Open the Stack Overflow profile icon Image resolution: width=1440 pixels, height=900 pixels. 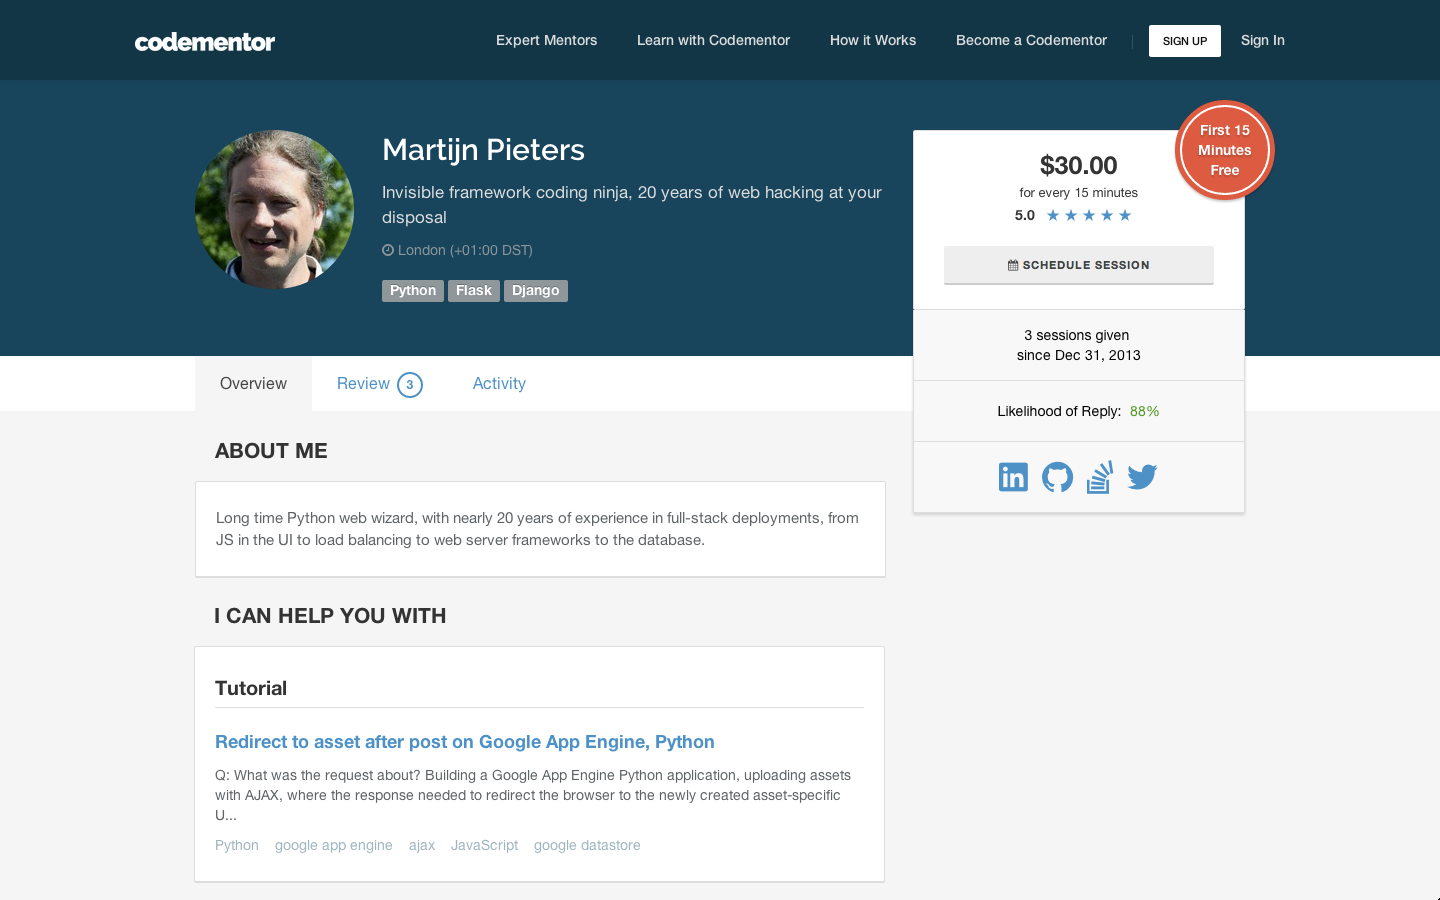[x=1100, y=477]
